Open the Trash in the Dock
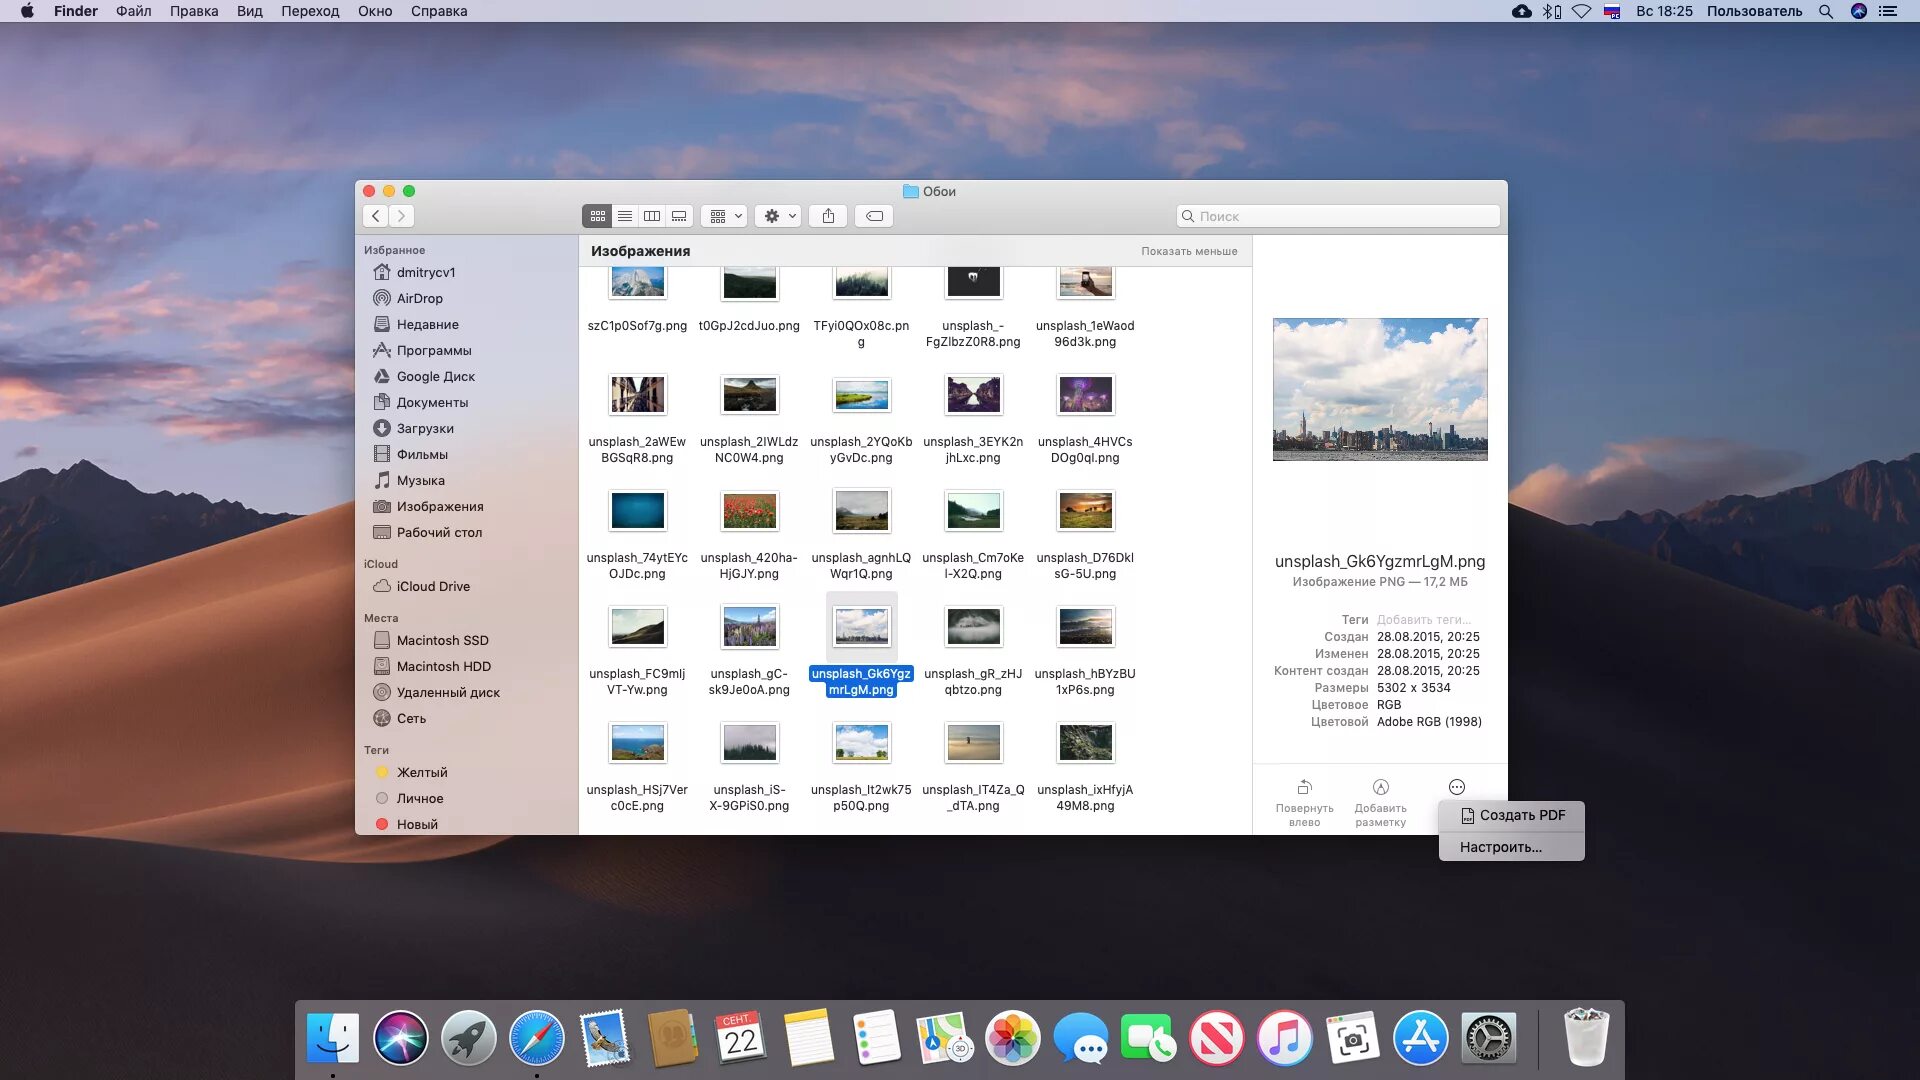This screenshot has width=1920, height=1080. [x=1586, y=1038]
